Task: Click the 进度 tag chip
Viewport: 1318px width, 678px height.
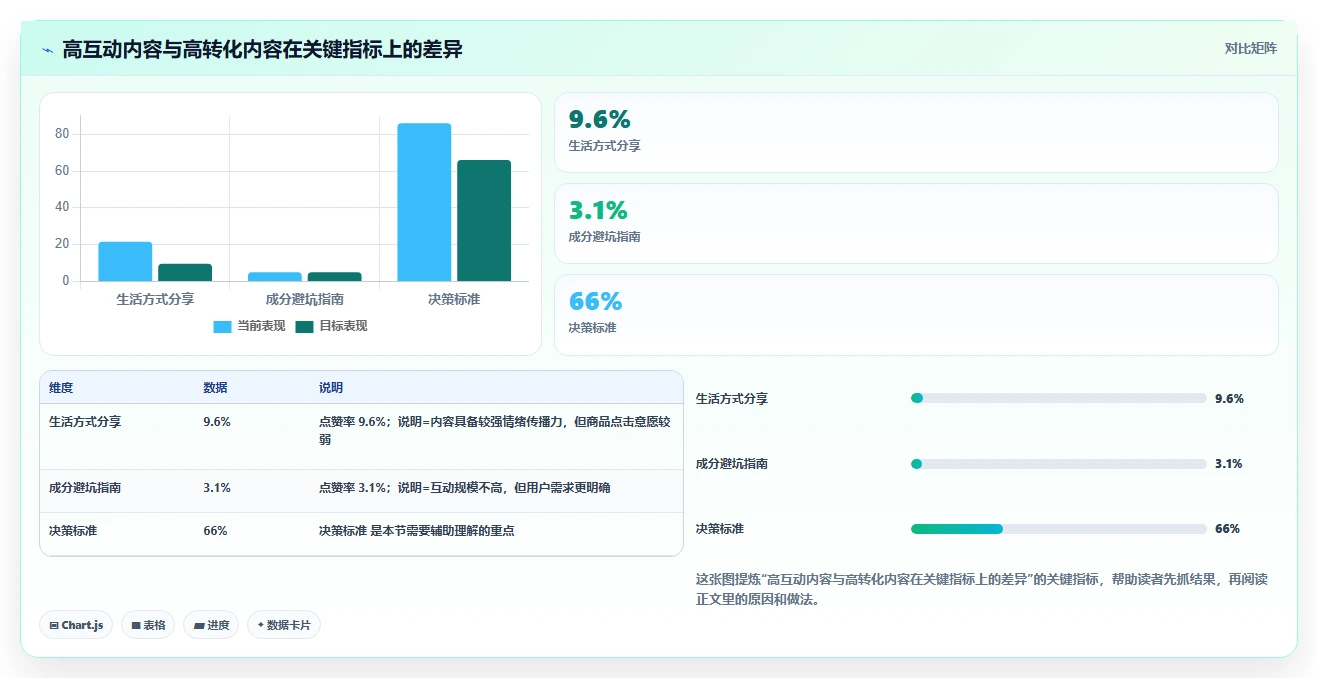Action: pos(211,625)
